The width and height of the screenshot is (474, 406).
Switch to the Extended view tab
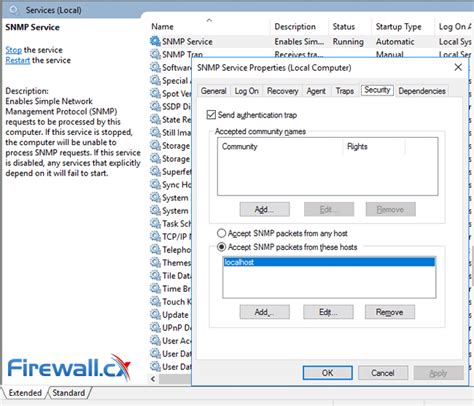25,393
